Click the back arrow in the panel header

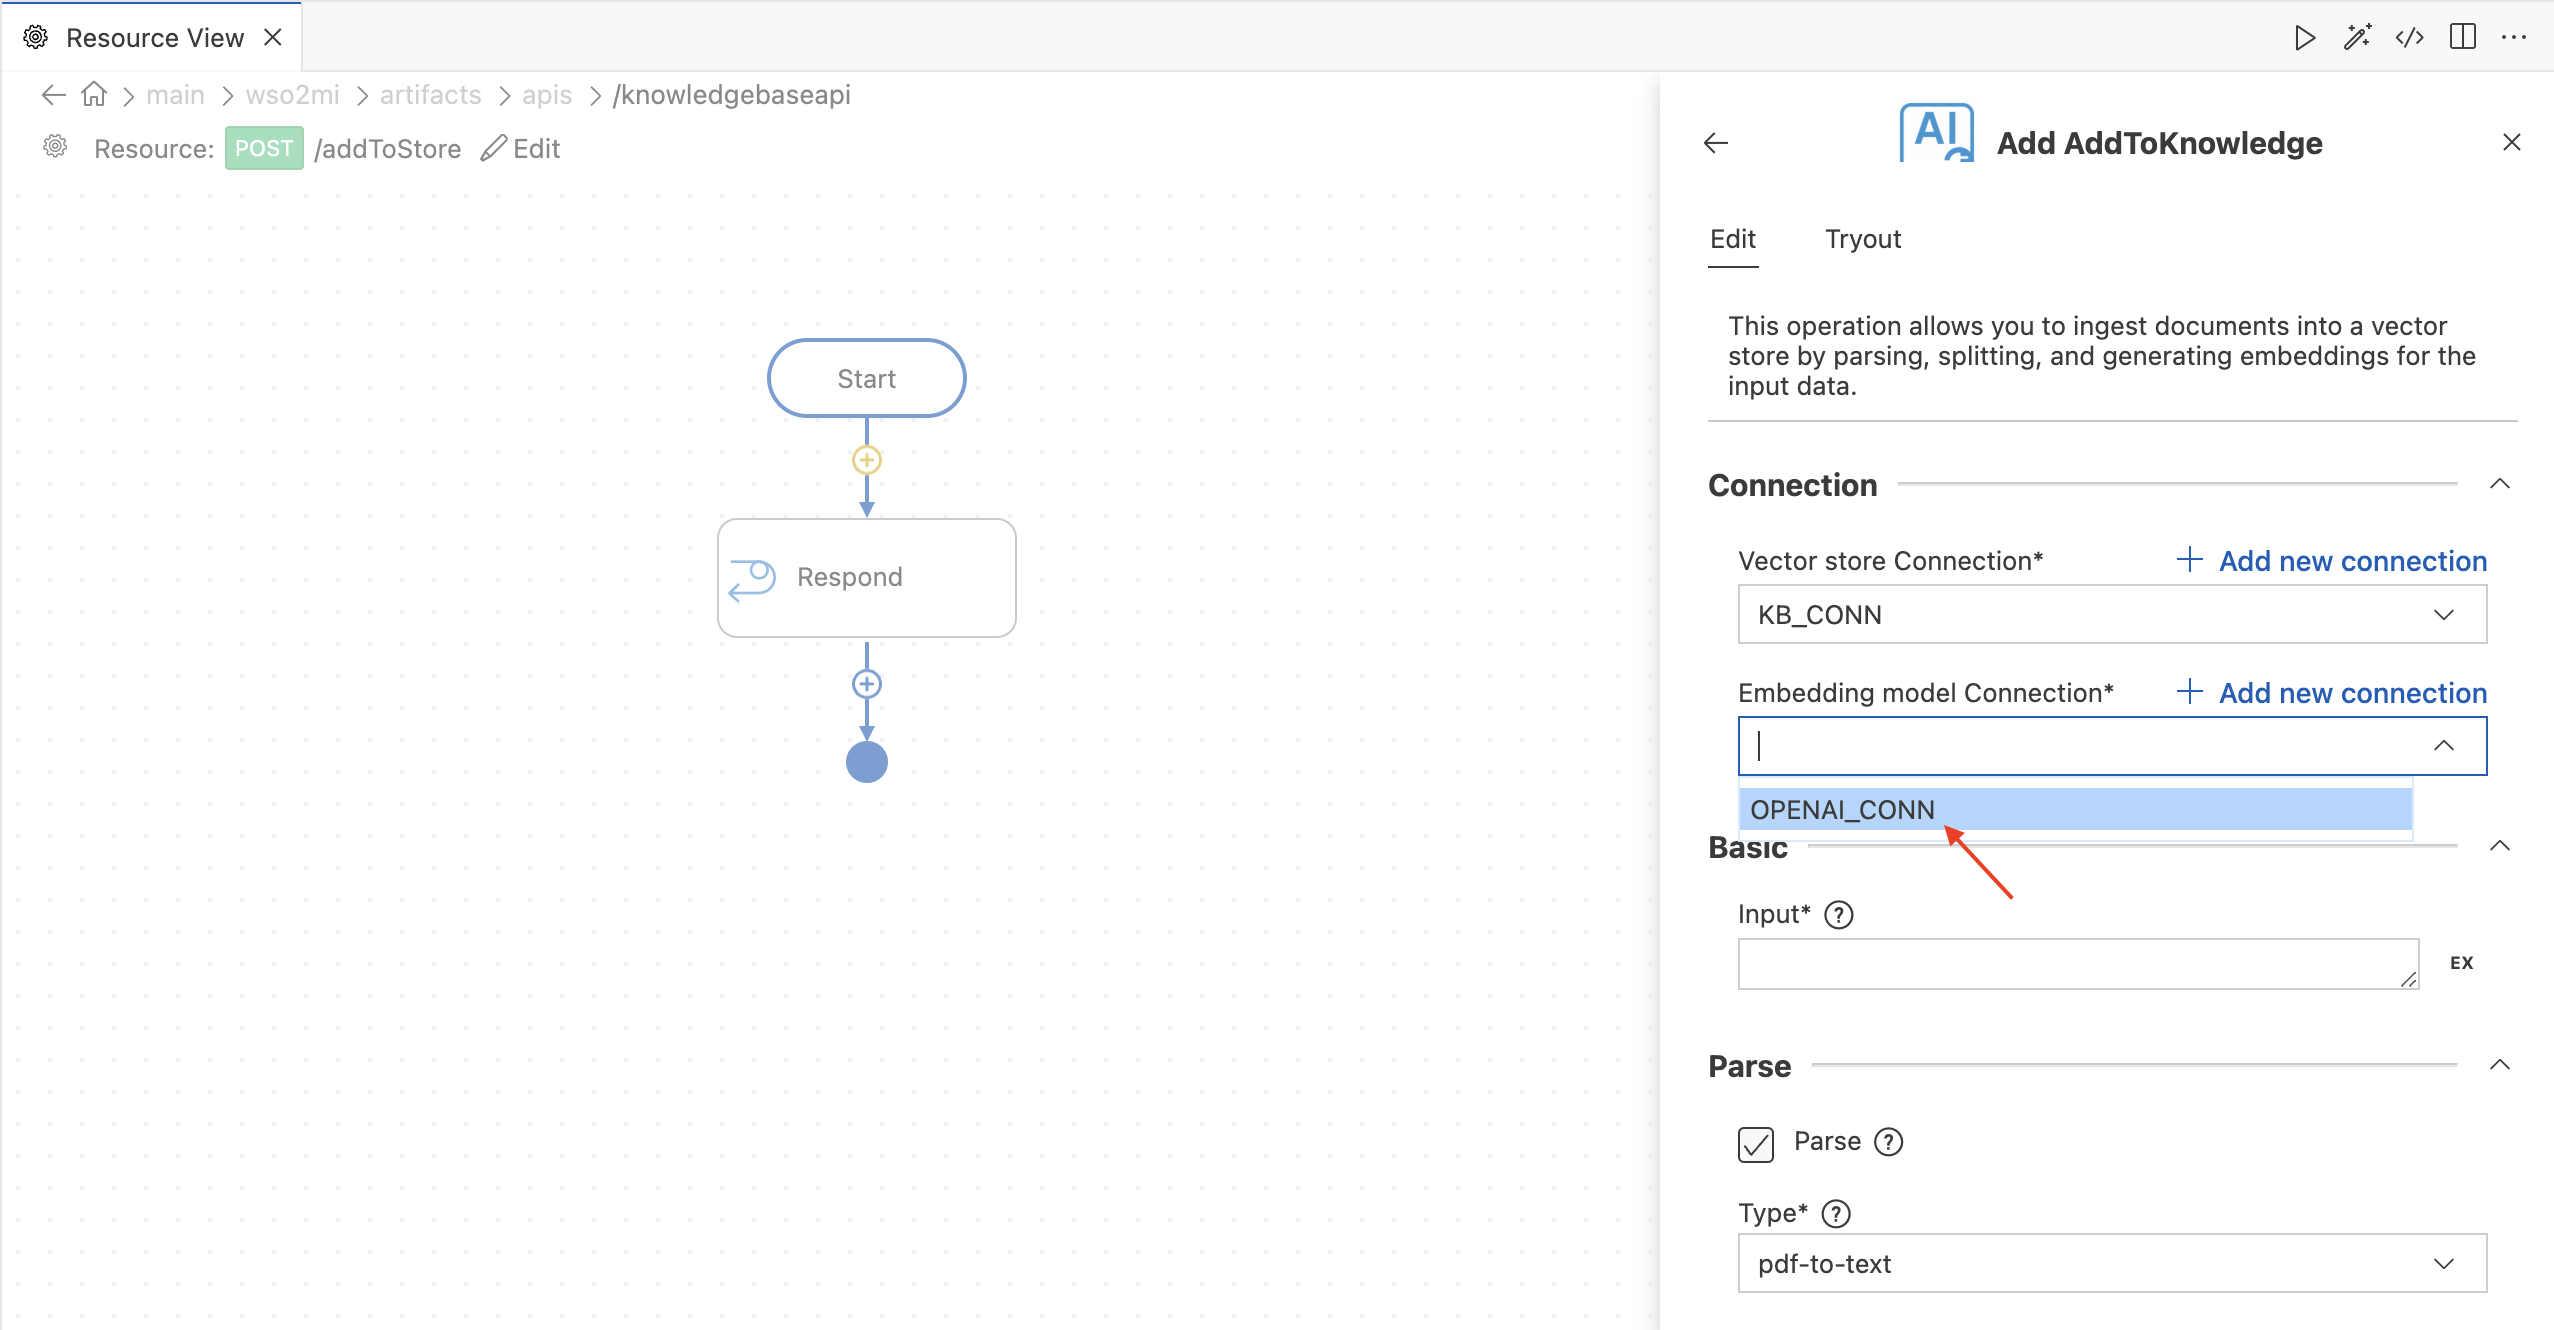[x=1716, y=143]
